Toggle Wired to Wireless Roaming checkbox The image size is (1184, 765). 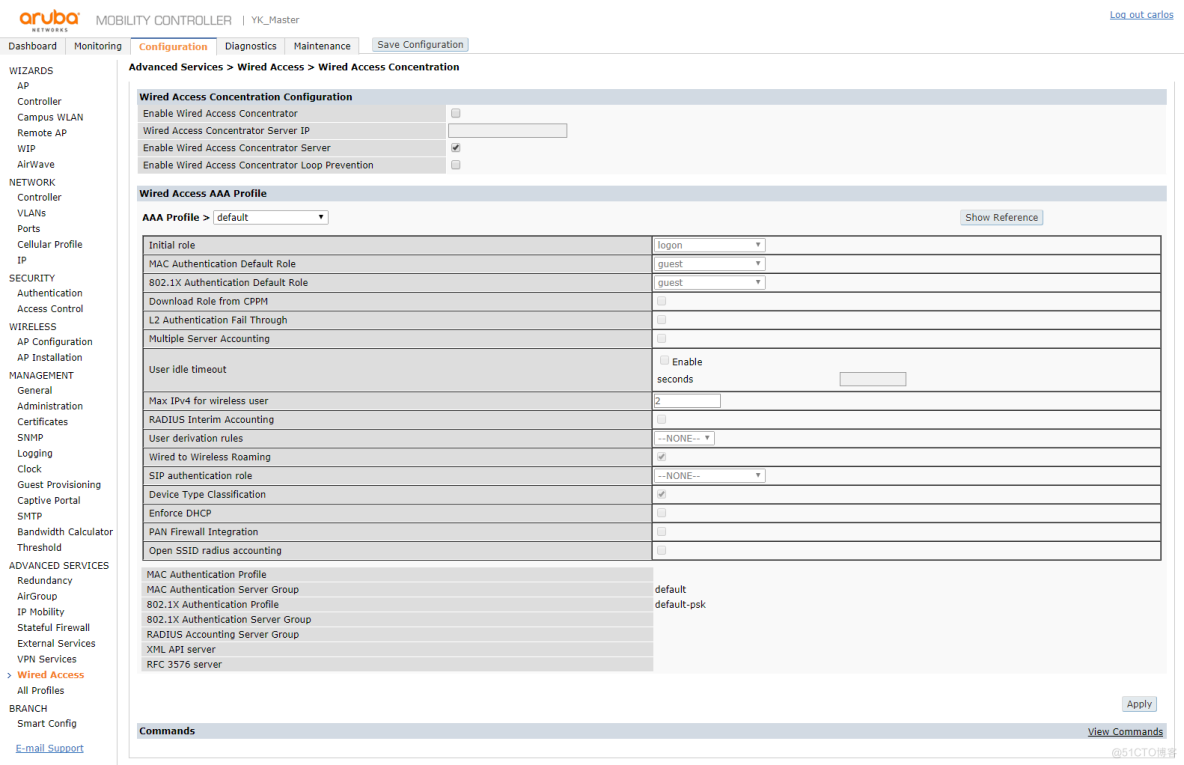coord(661,456)
